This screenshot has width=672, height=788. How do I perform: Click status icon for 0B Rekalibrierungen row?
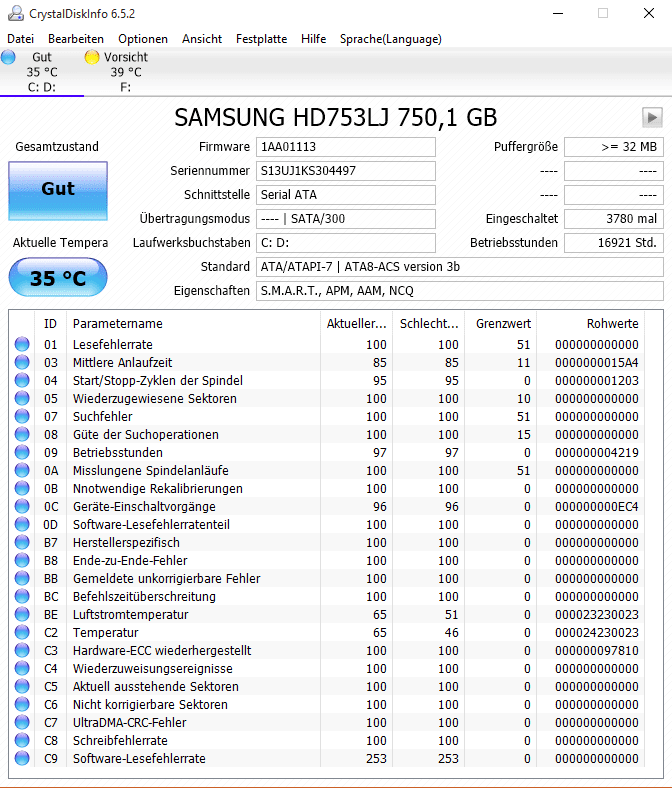click(22, 488)
